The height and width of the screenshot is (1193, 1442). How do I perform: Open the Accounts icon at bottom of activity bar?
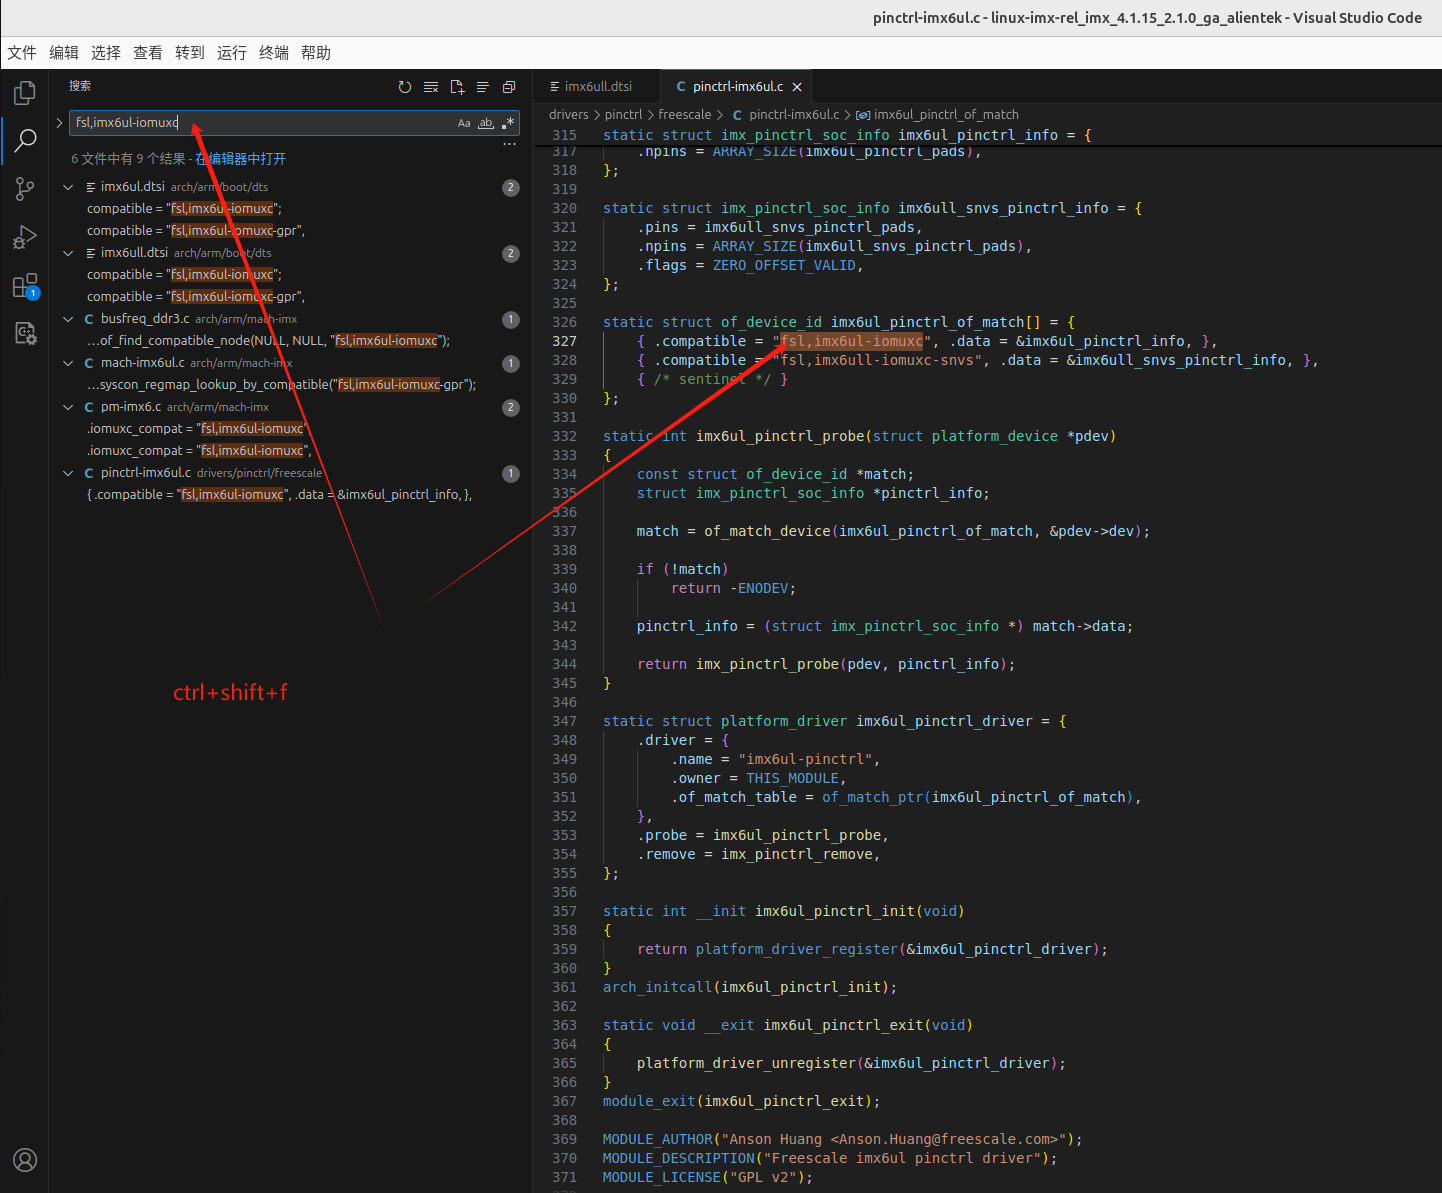pos(24,1160)
